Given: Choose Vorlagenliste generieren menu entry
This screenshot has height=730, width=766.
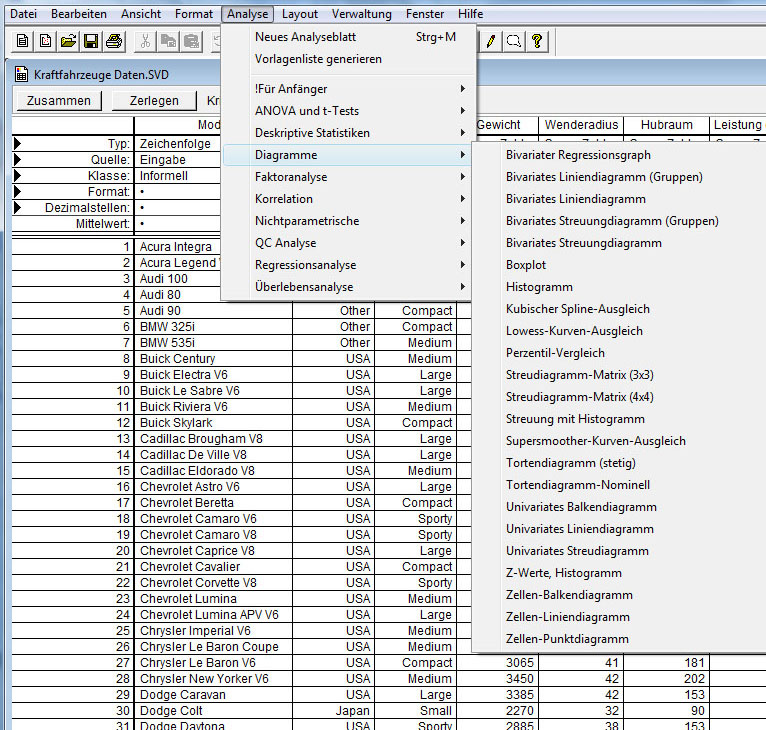Looking at the screenshot, I should [x=346, y=59].
